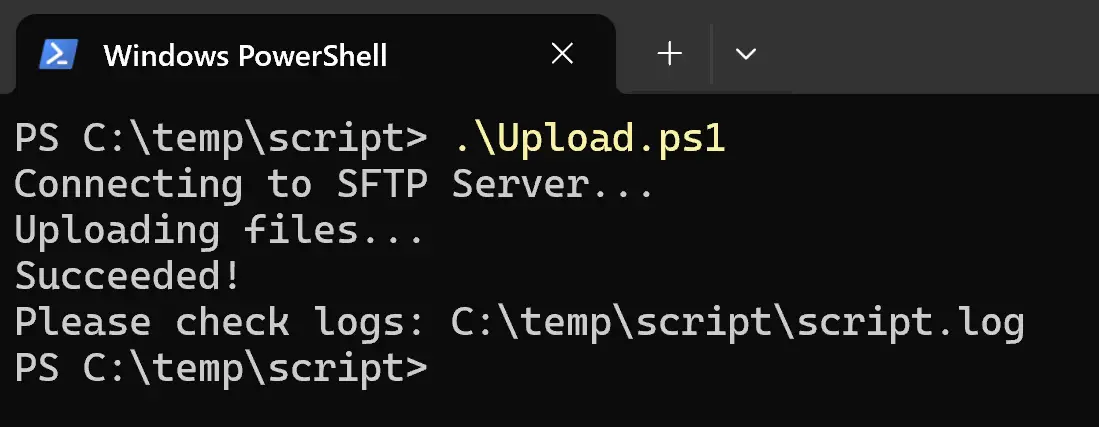Click the 'Connecting to SFTP Server...' output line
Image resolution: width=1099 pixels, height=427 pixels.
[334, 185]
